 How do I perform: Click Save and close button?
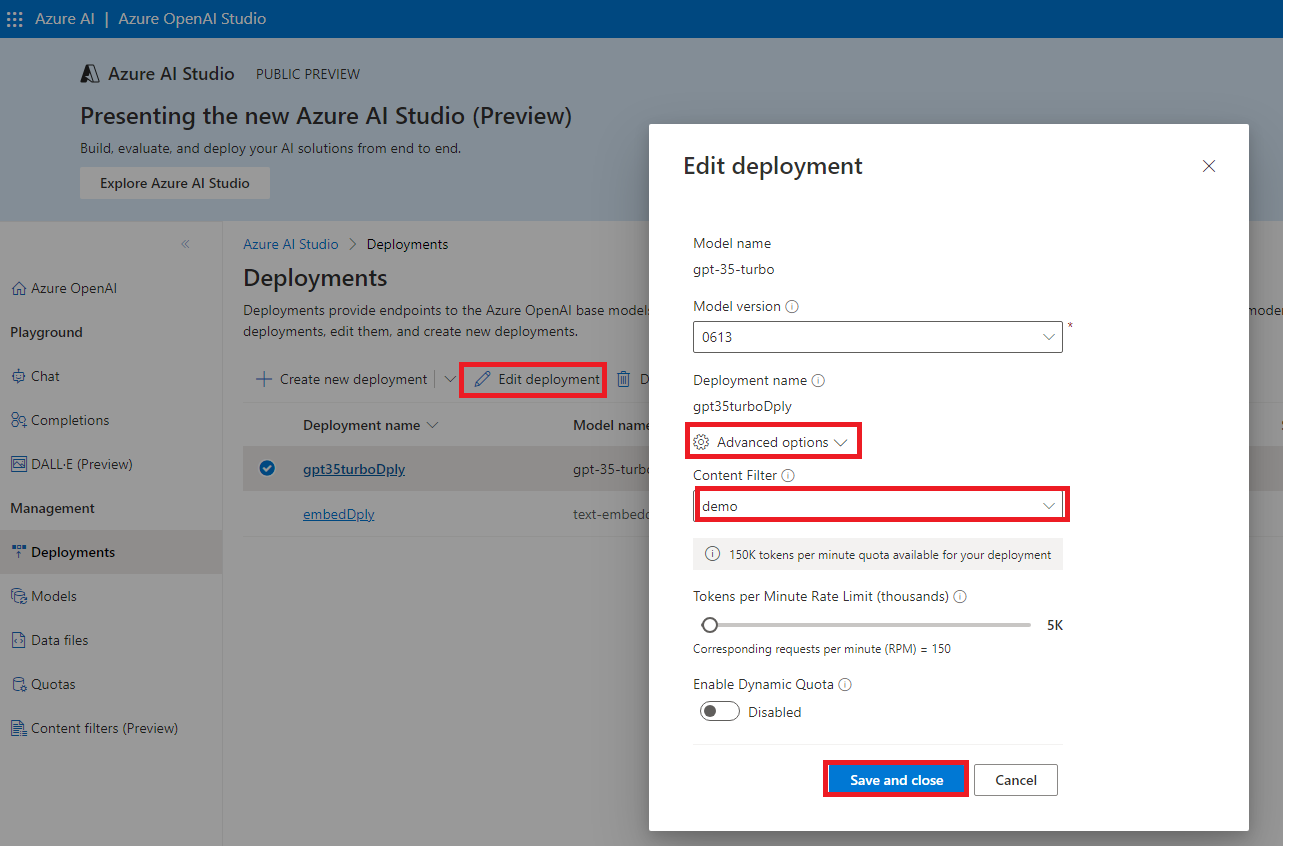[896, 780]
